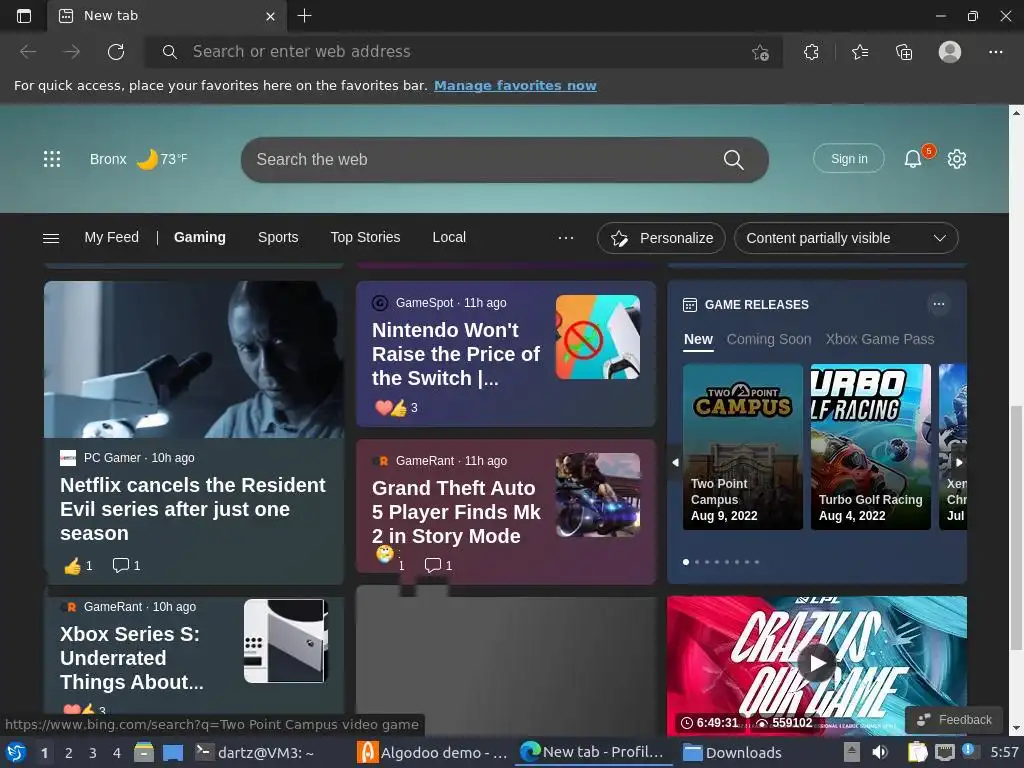This screenshot has width=1024, height=768.
Task: Open the Bronx weather widget
Action: pos(138,159)
